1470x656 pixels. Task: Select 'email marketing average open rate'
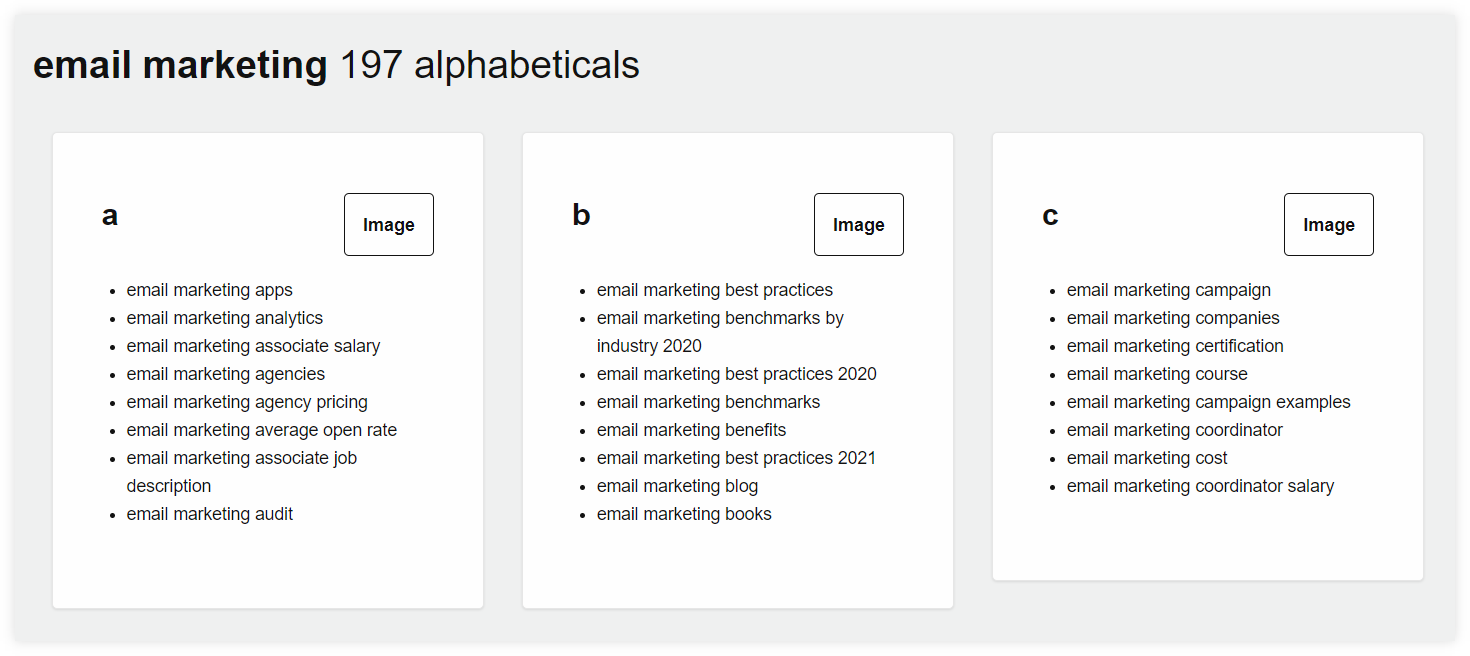(262, 430)
